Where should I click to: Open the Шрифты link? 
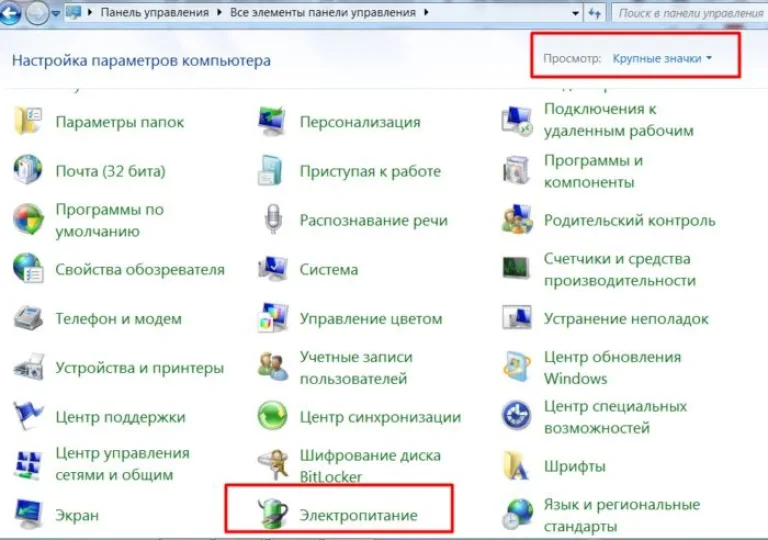[575, 466]
